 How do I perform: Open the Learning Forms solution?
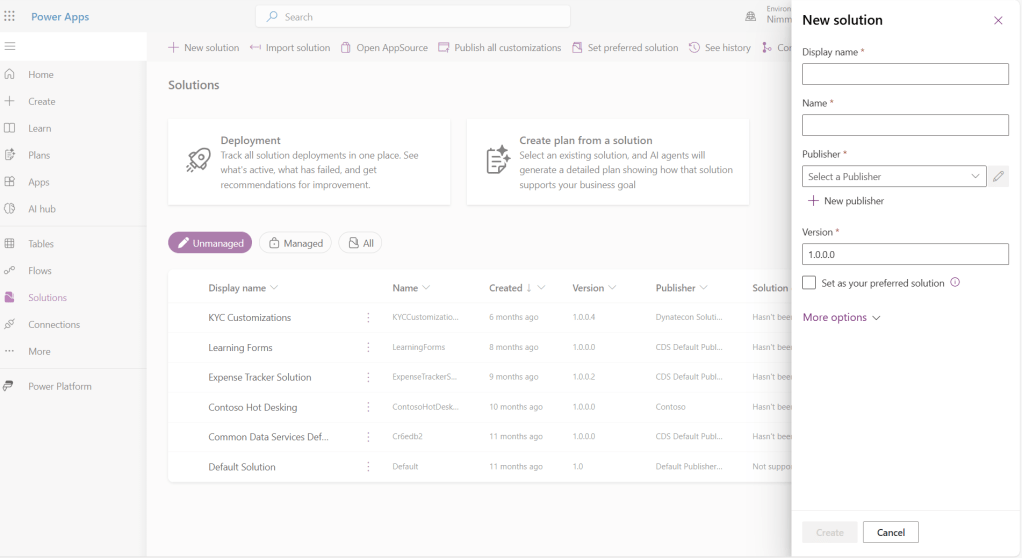240,347
